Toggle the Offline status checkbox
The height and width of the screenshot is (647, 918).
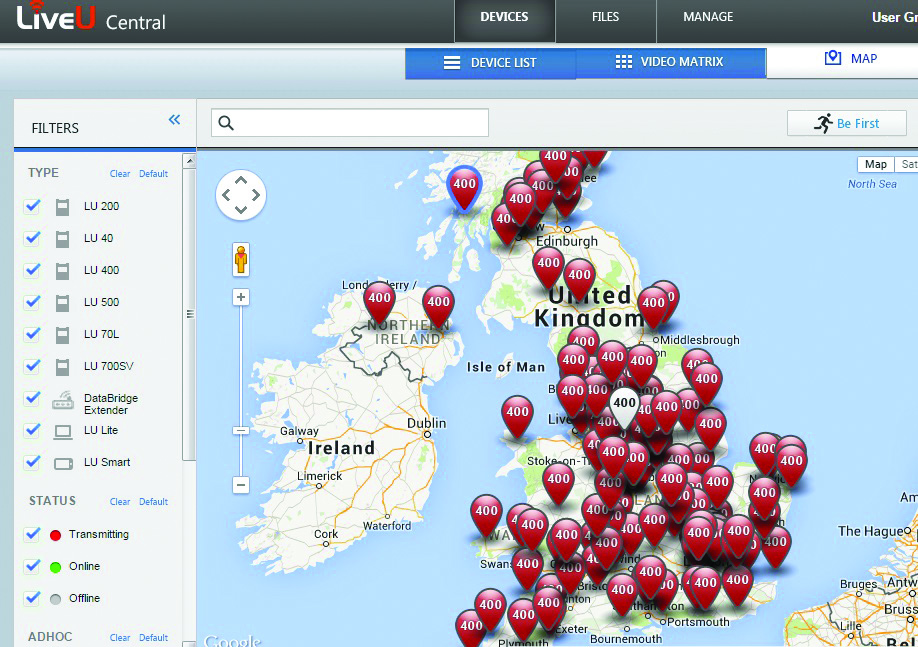click(32, 598)
